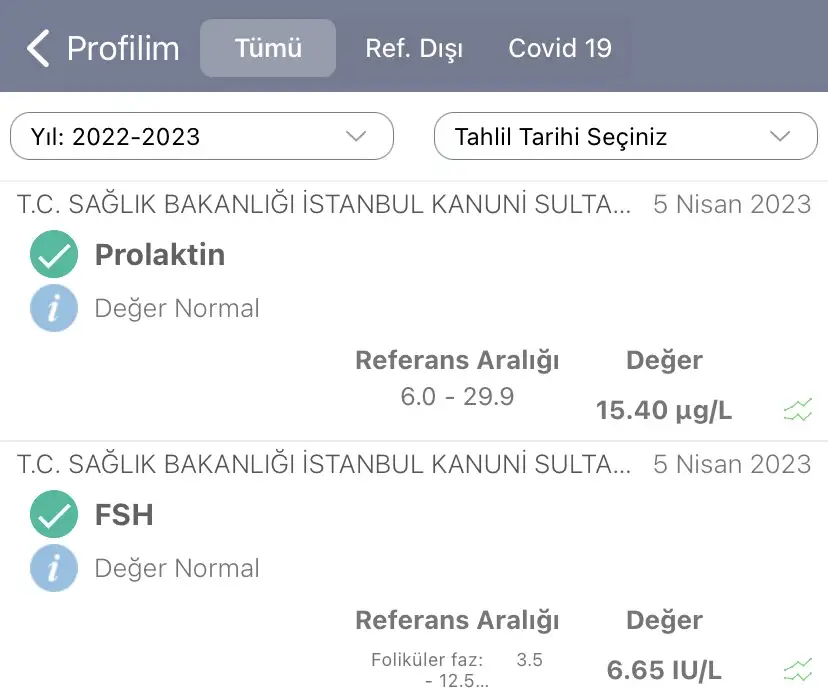The height and width of the screenshot is (694, 828).
Task: Expand Tahlil Tarihi Seçiniz dropdown
Action: coord(625,137)
